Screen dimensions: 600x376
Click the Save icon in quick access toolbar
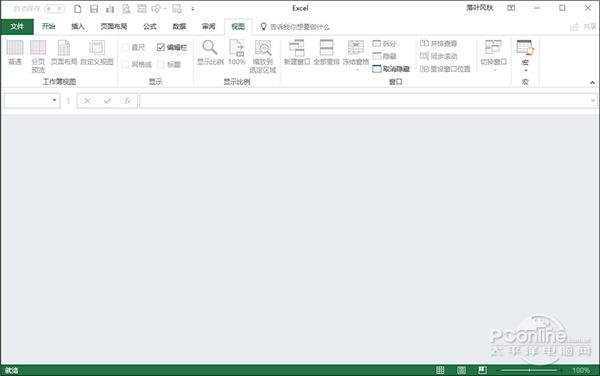94,8
